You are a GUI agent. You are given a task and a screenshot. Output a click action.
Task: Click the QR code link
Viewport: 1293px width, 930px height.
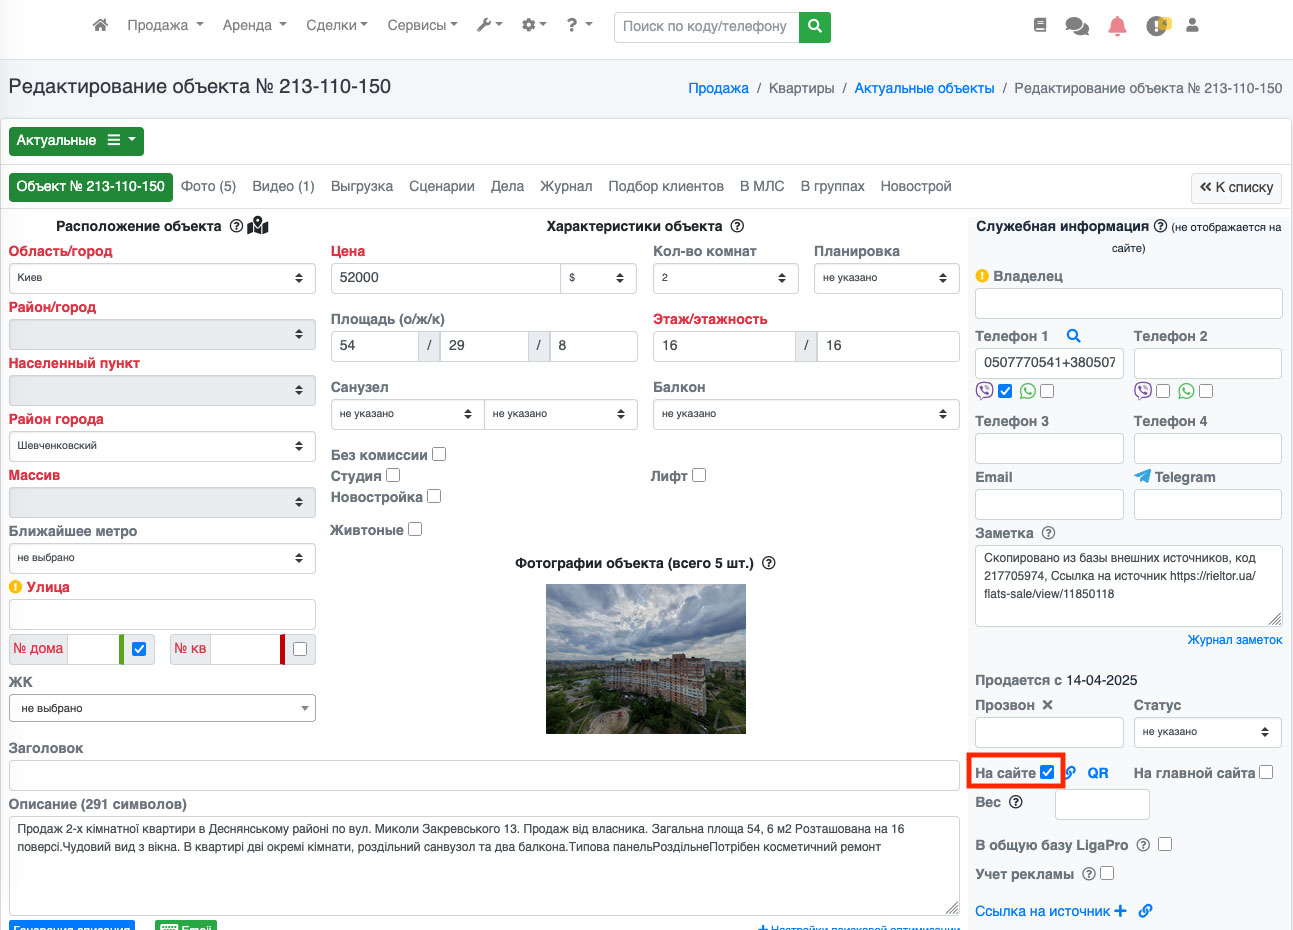pyautogui.click(x=1098, y=773)
